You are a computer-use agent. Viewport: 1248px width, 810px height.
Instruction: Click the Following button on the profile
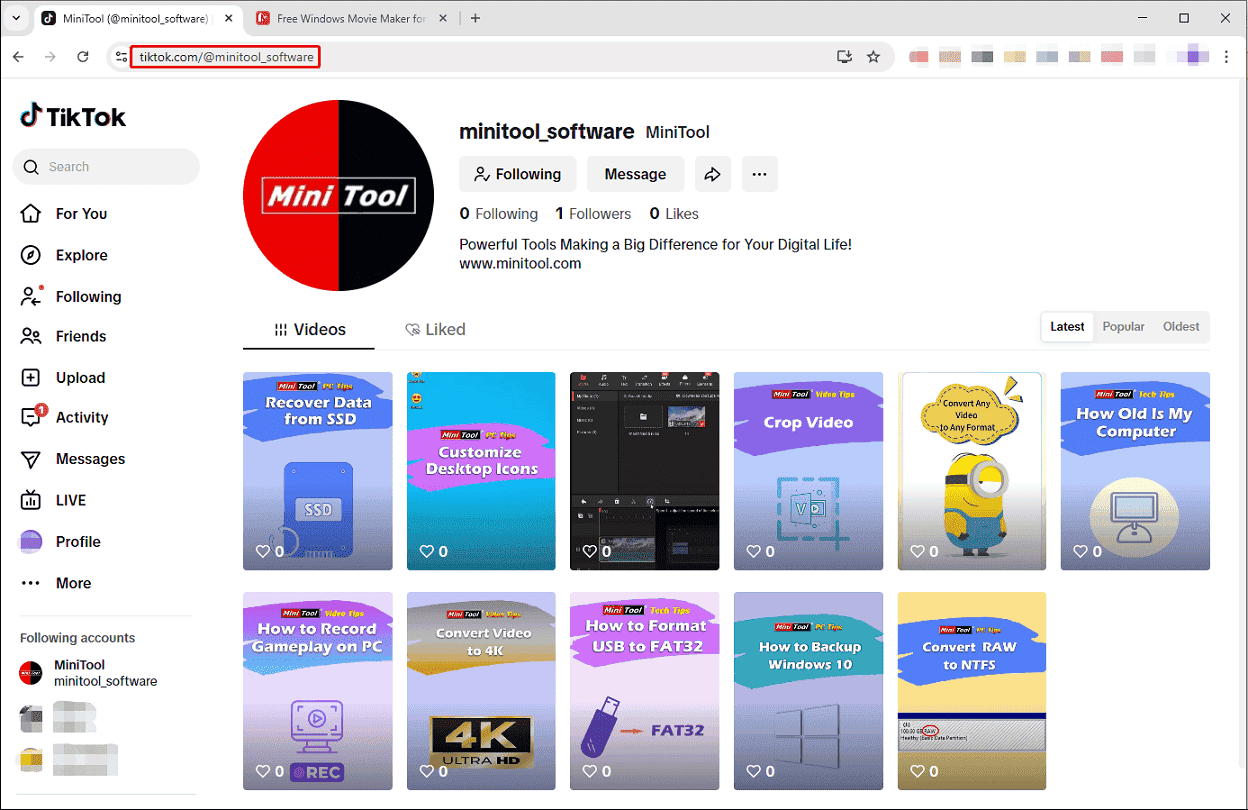tap(518, 174)
